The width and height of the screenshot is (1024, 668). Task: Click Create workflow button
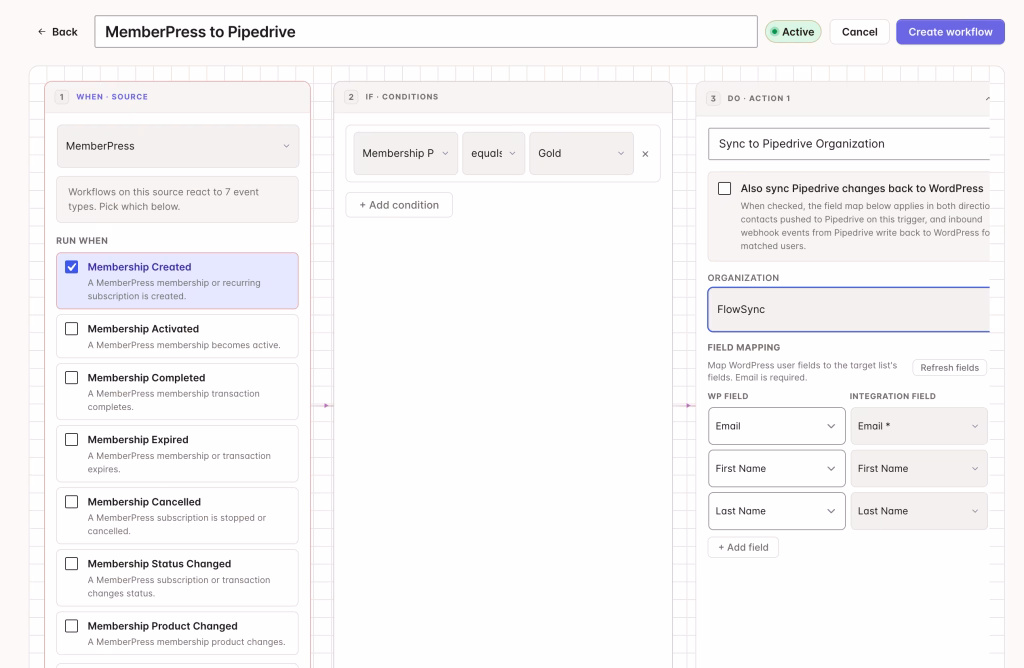coord(950,31)
